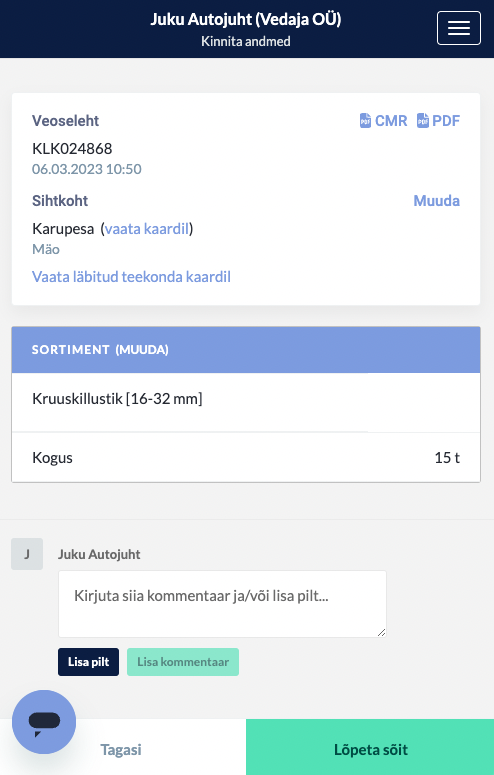The image size is (494, 775).
Task: Click the waybill number KLK024868
Action: (x=72, y=148)
